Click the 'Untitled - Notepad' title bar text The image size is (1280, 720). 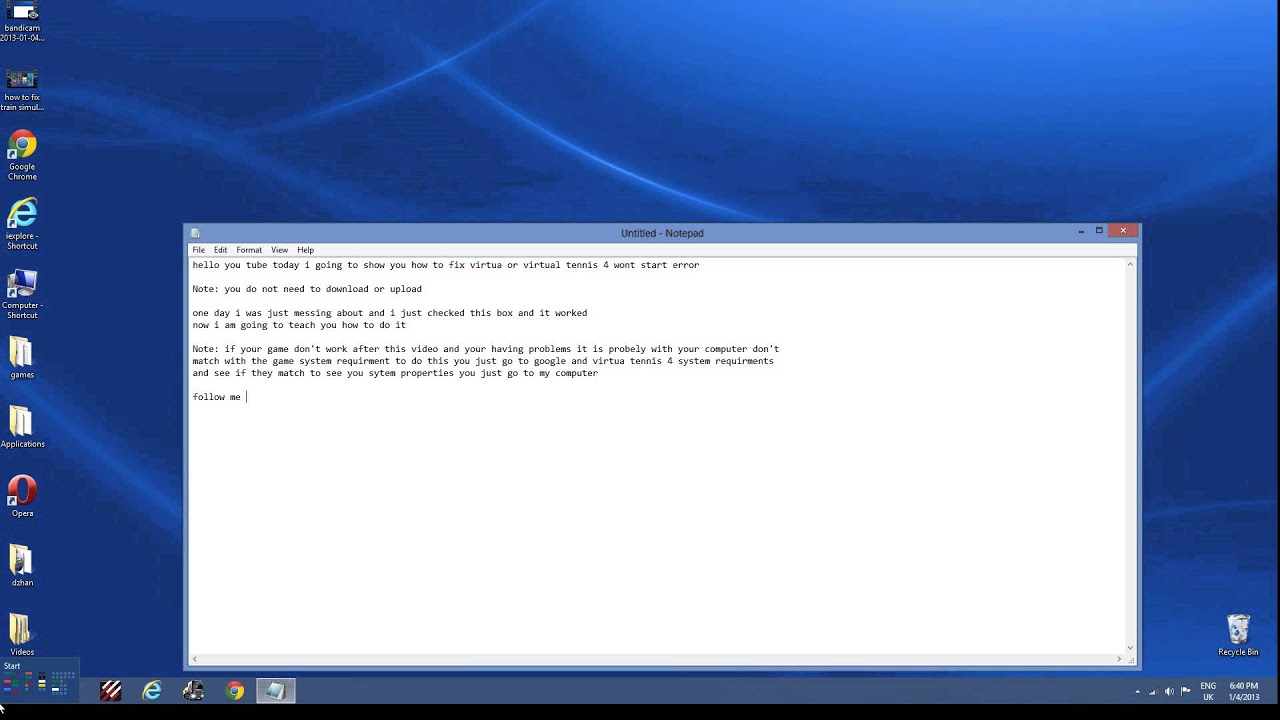click(662, 233)
